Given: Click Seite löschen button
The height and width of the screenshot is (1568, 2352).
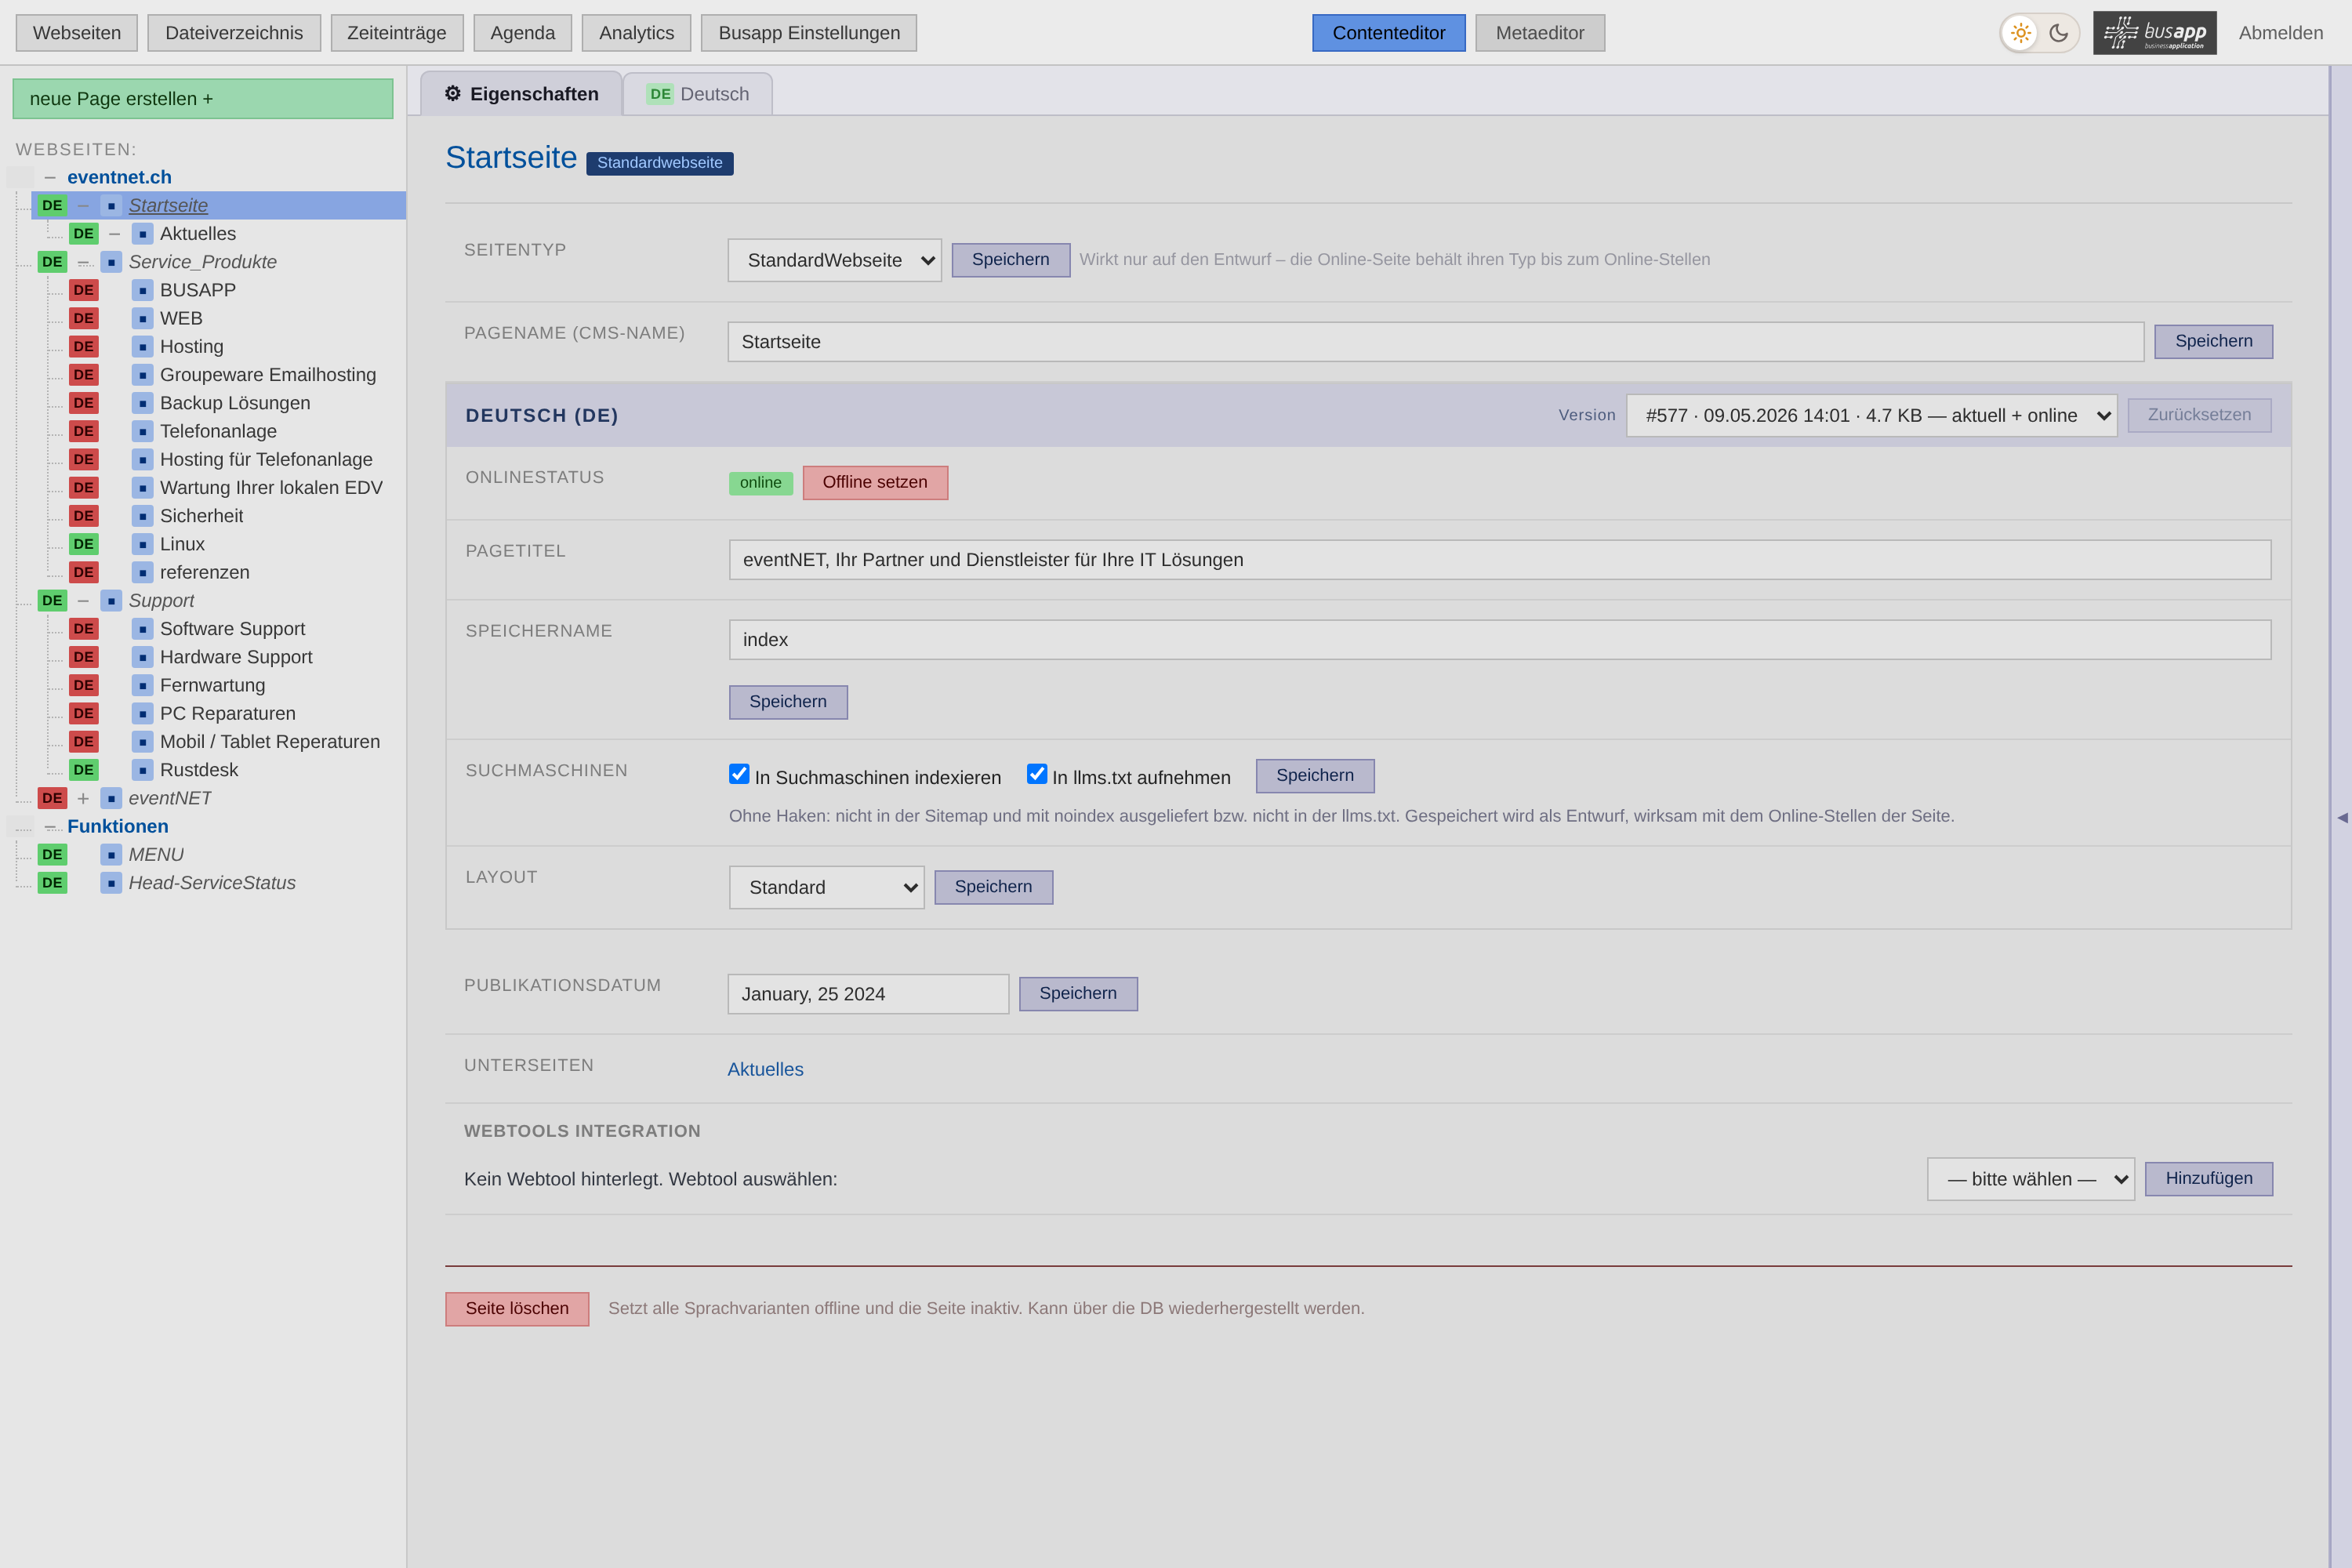Looking at the screenshot, I should 517,1309.
